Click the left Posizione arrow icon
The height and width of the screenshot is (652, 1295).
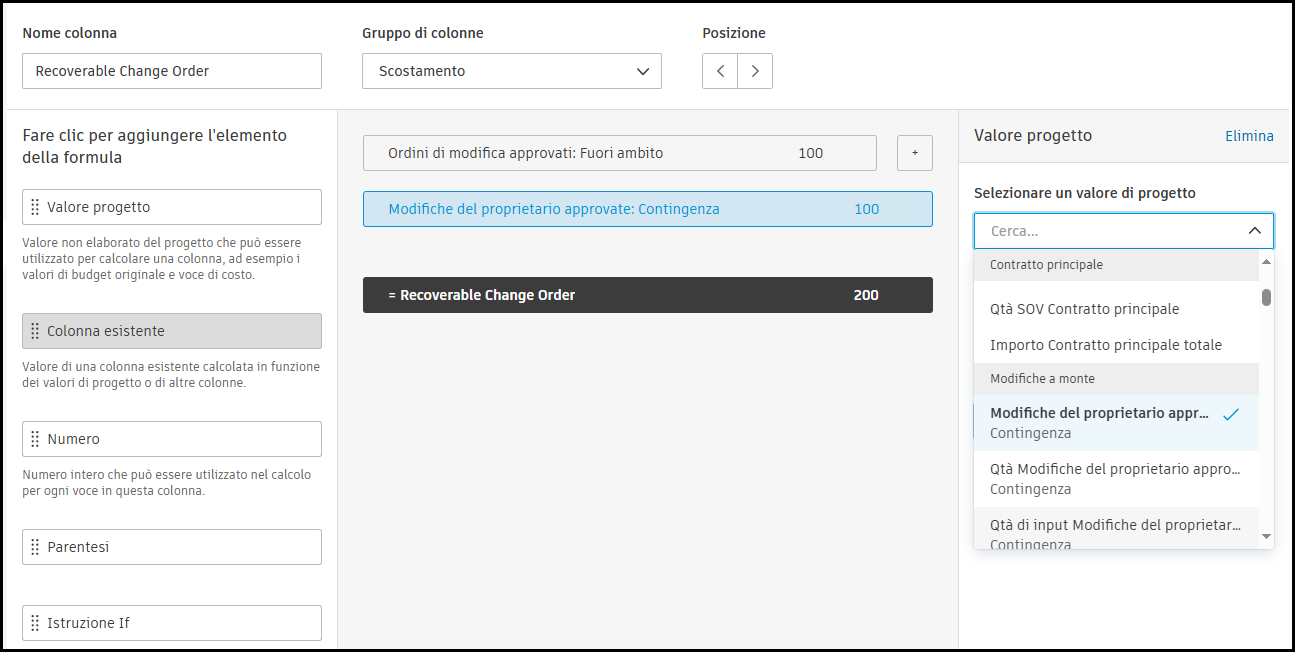tap(720, 71)
